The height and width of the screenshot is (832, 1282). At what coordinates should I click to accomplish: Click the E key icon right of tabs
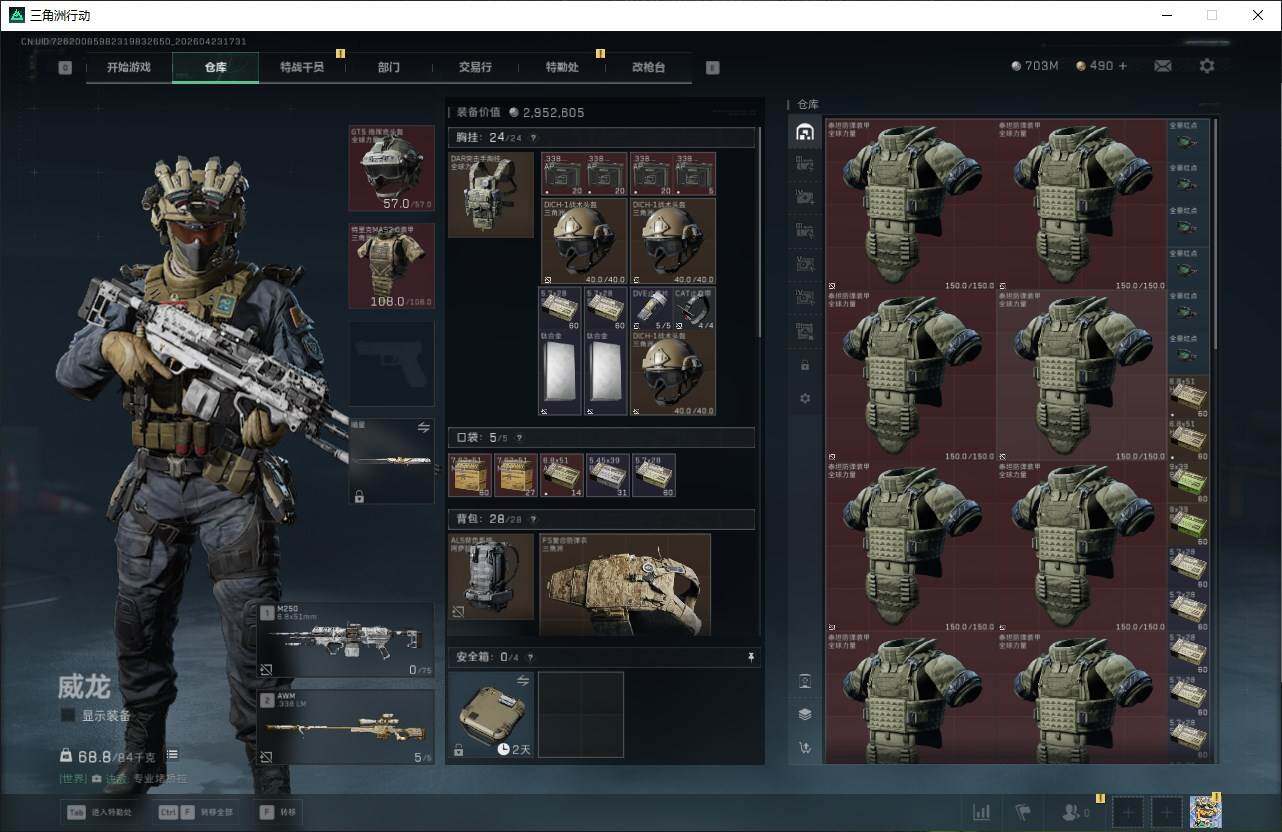712,68
